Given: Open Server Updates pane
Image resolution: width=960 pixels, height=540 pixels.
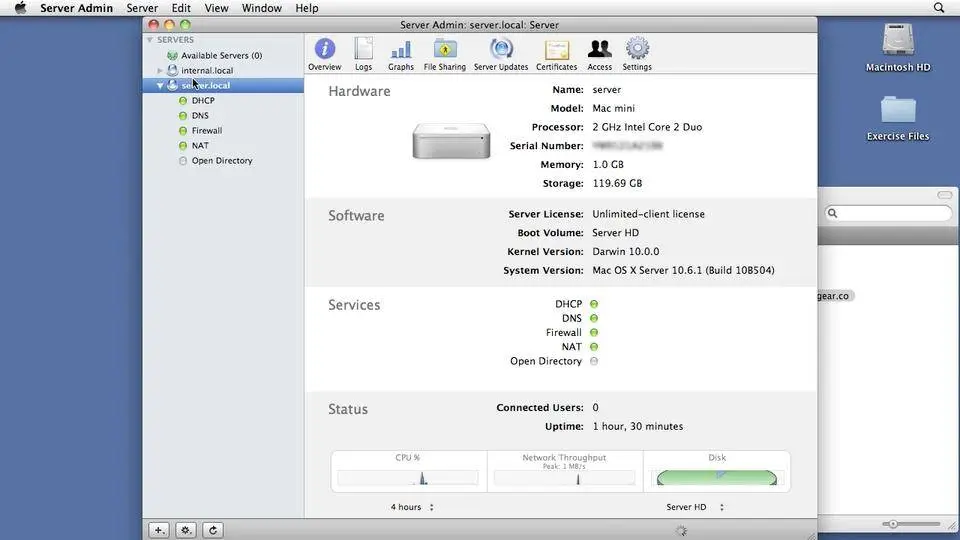Looking at the screenshot, I should click(x=501, y=54).
